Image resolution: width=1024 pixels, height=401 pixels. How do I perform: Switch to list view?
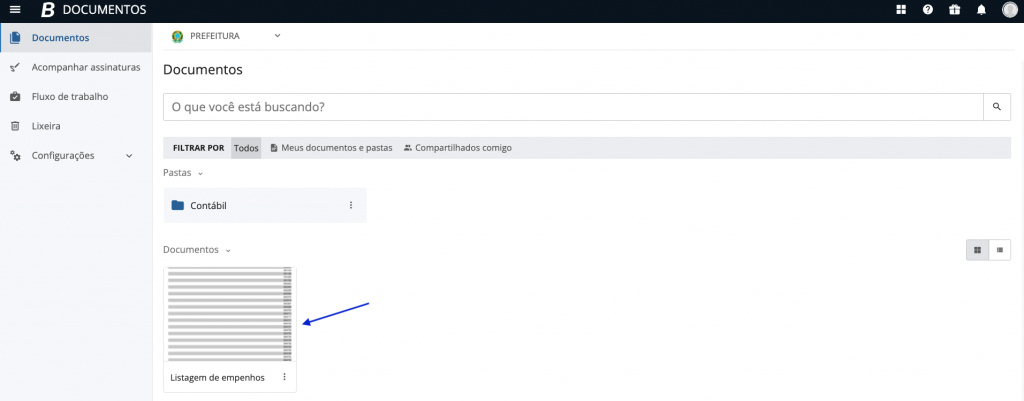[999, 250]
